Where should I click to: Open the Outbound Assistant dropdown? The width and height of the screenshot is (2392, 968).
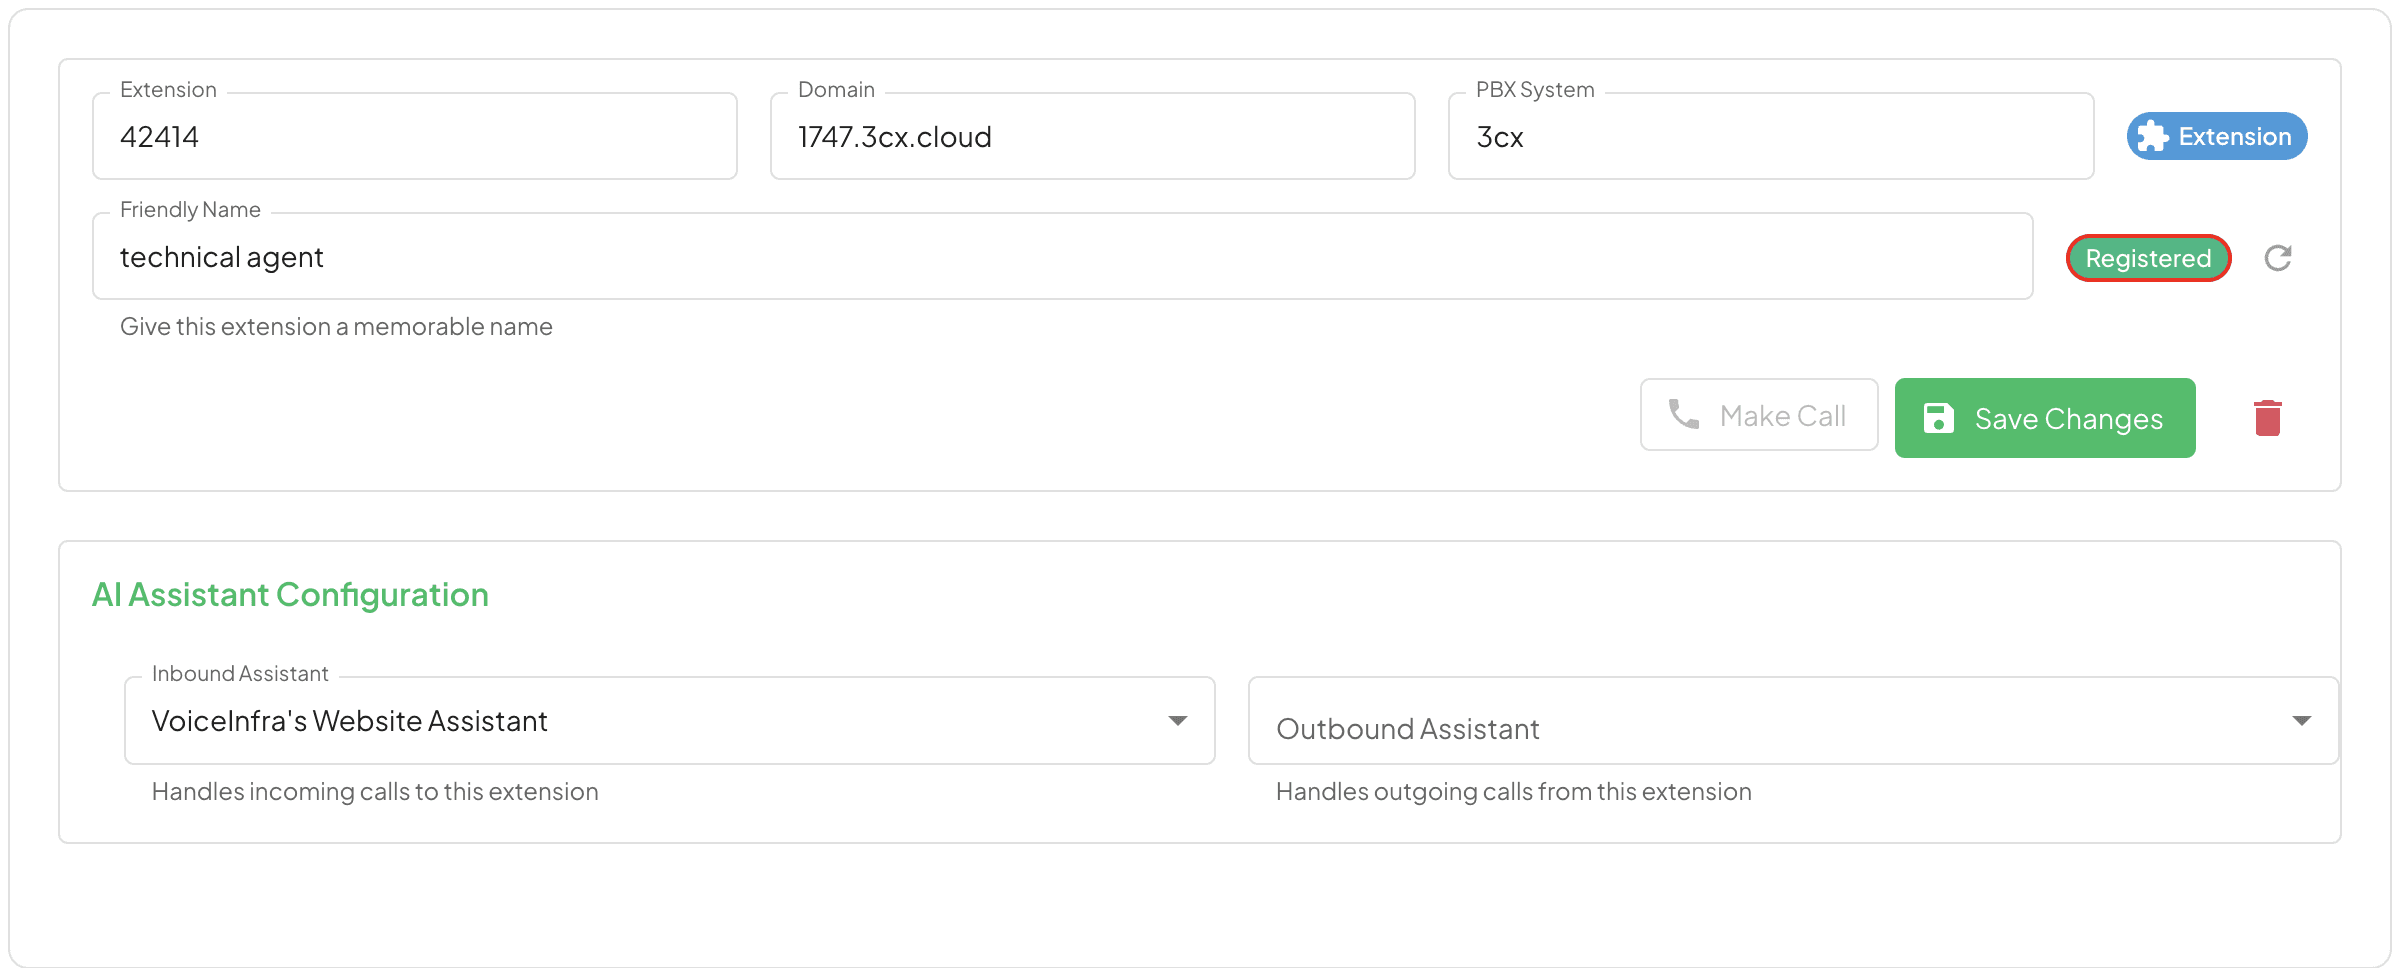(x=1780, y=721)
